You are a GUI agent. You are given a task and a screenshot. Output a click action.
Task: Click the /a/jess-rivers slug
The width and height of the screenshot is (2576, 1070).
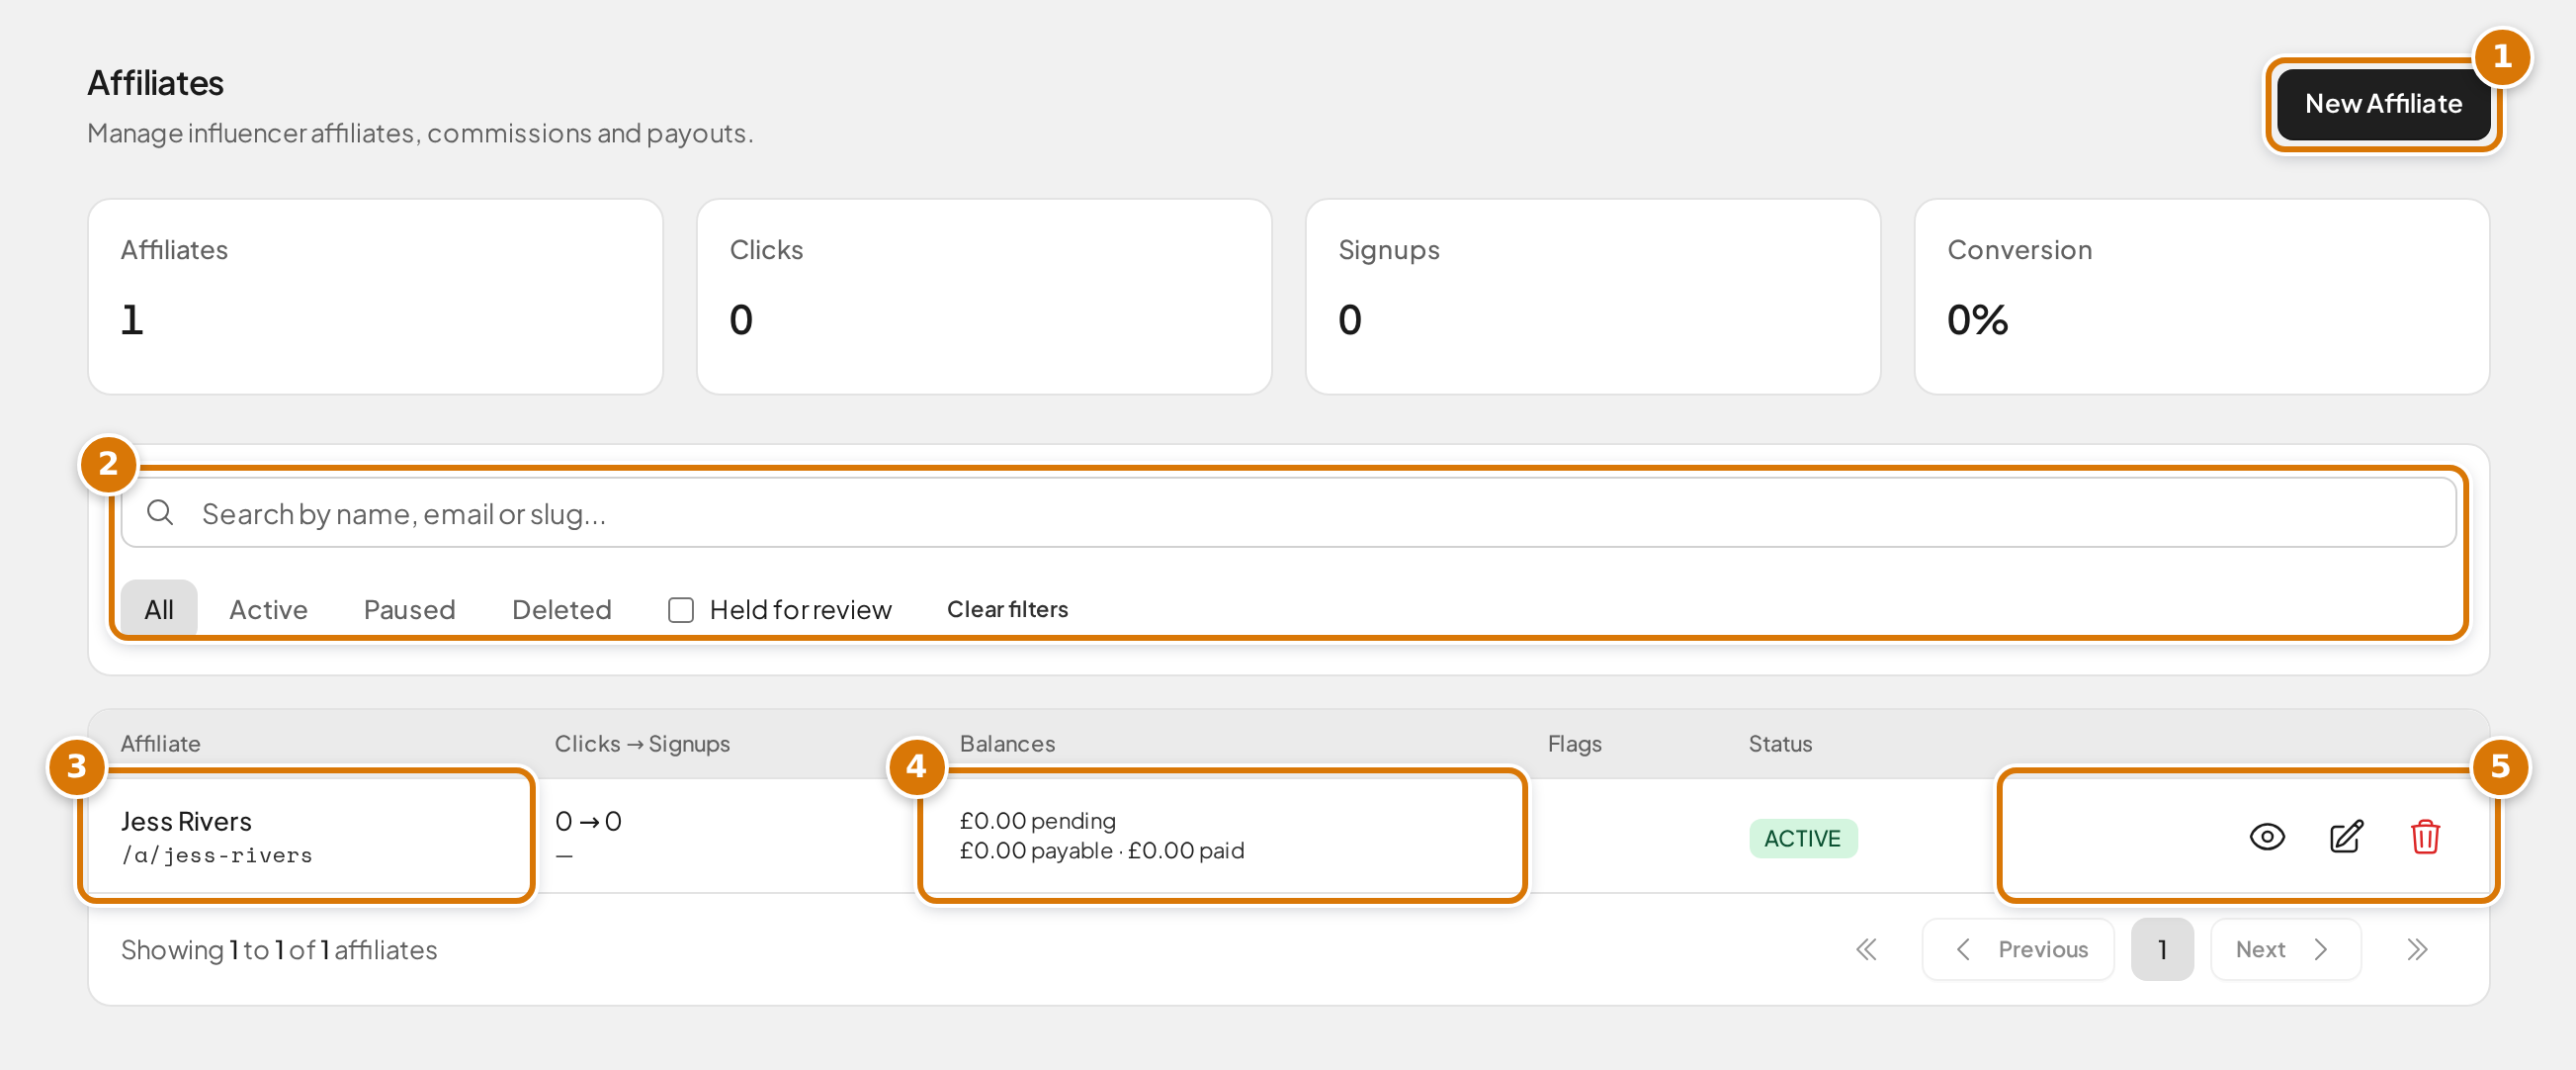click(217, 855)
